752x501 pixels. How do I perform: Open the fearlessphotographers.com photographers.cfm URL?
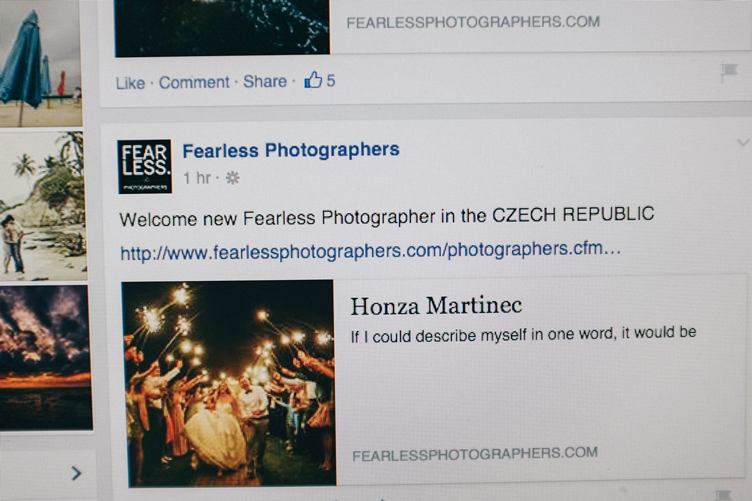[x=370, y=251]
